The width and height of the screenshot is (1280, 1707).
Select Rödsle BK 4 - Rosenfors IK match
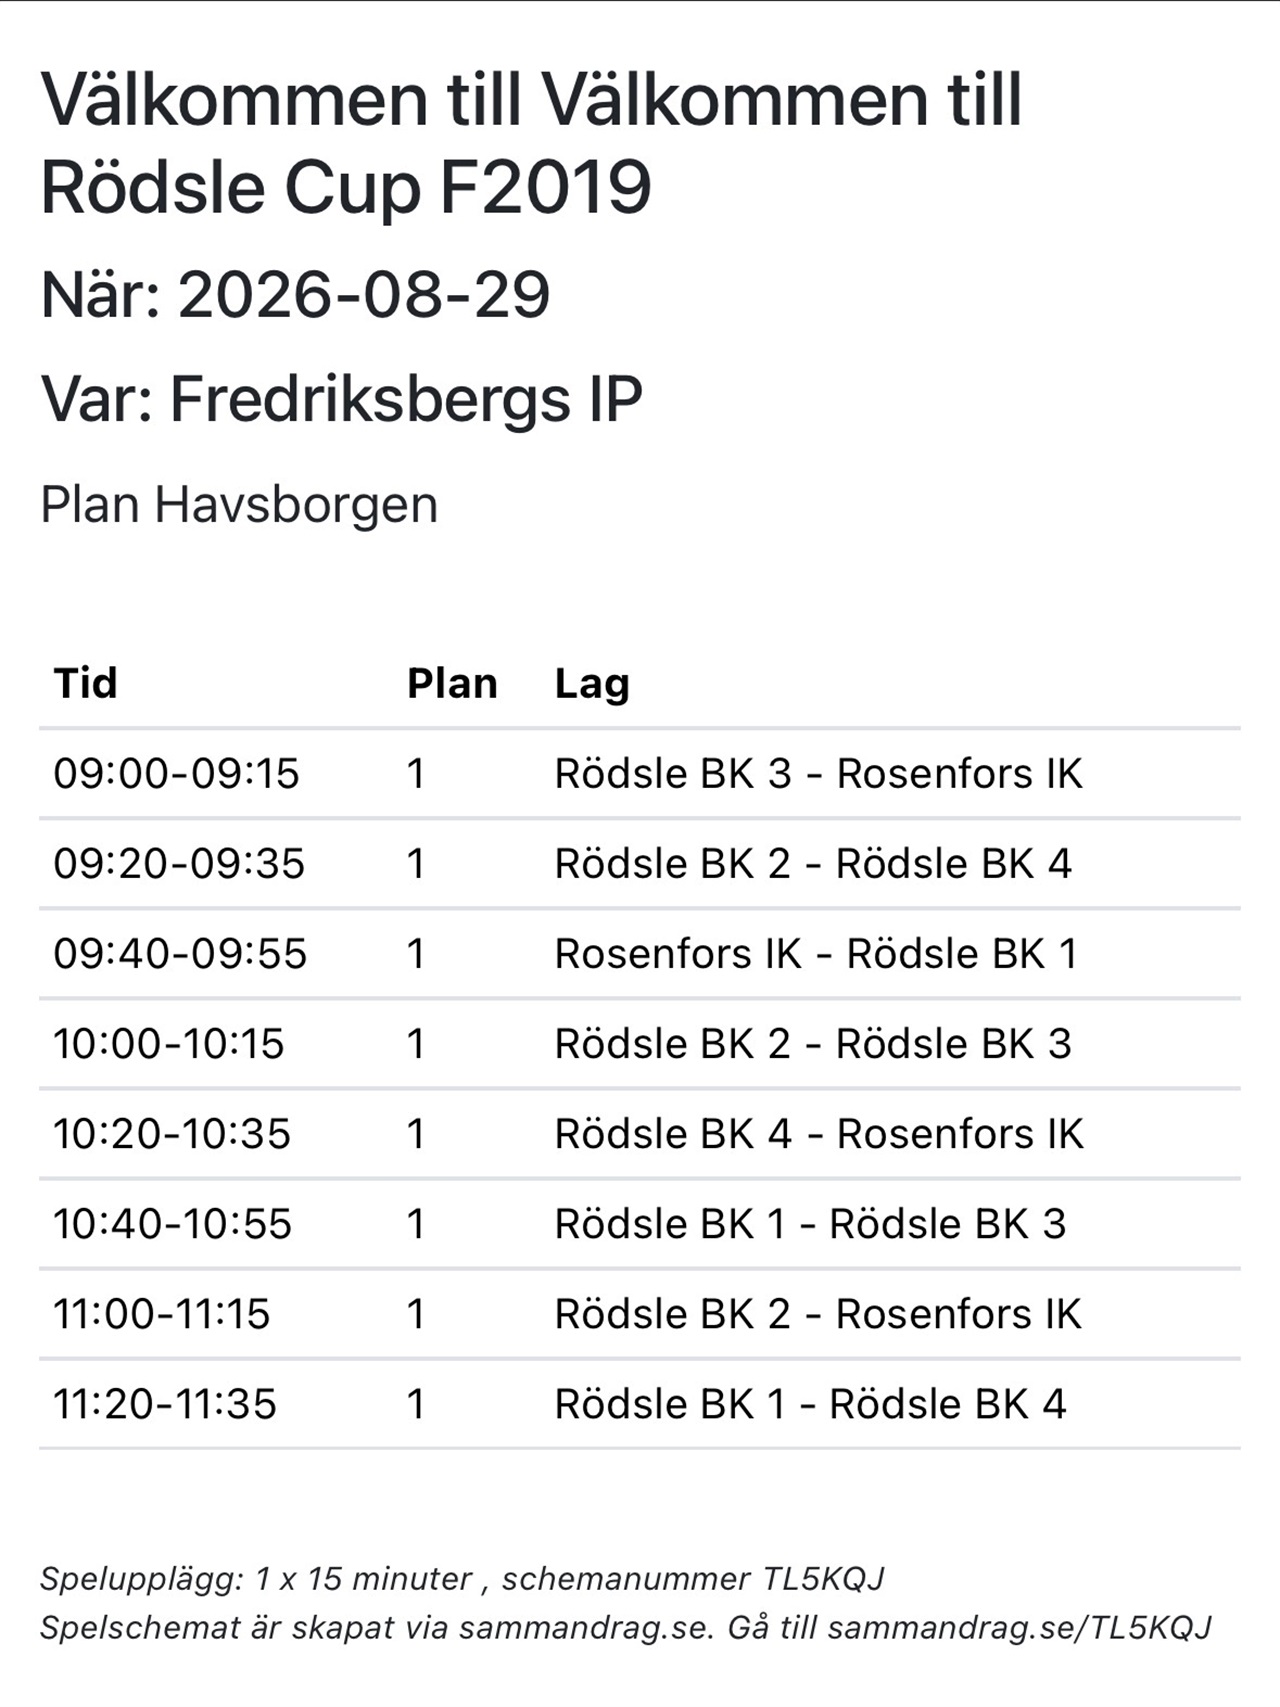click(819, 1134)
